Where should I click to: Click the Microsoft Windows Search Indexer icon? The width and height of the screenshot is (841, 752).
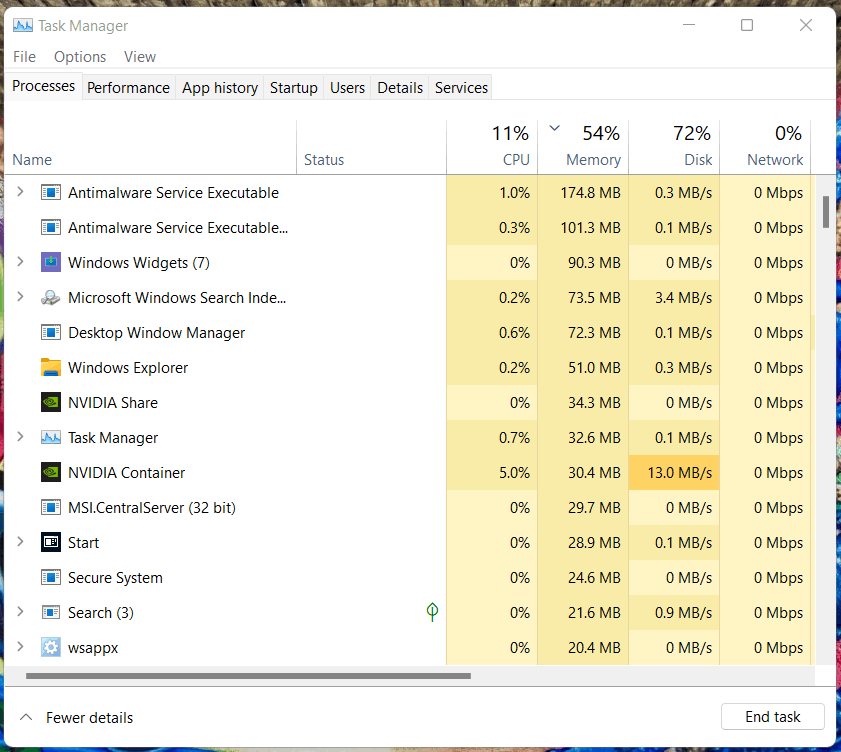click(51, 297)
